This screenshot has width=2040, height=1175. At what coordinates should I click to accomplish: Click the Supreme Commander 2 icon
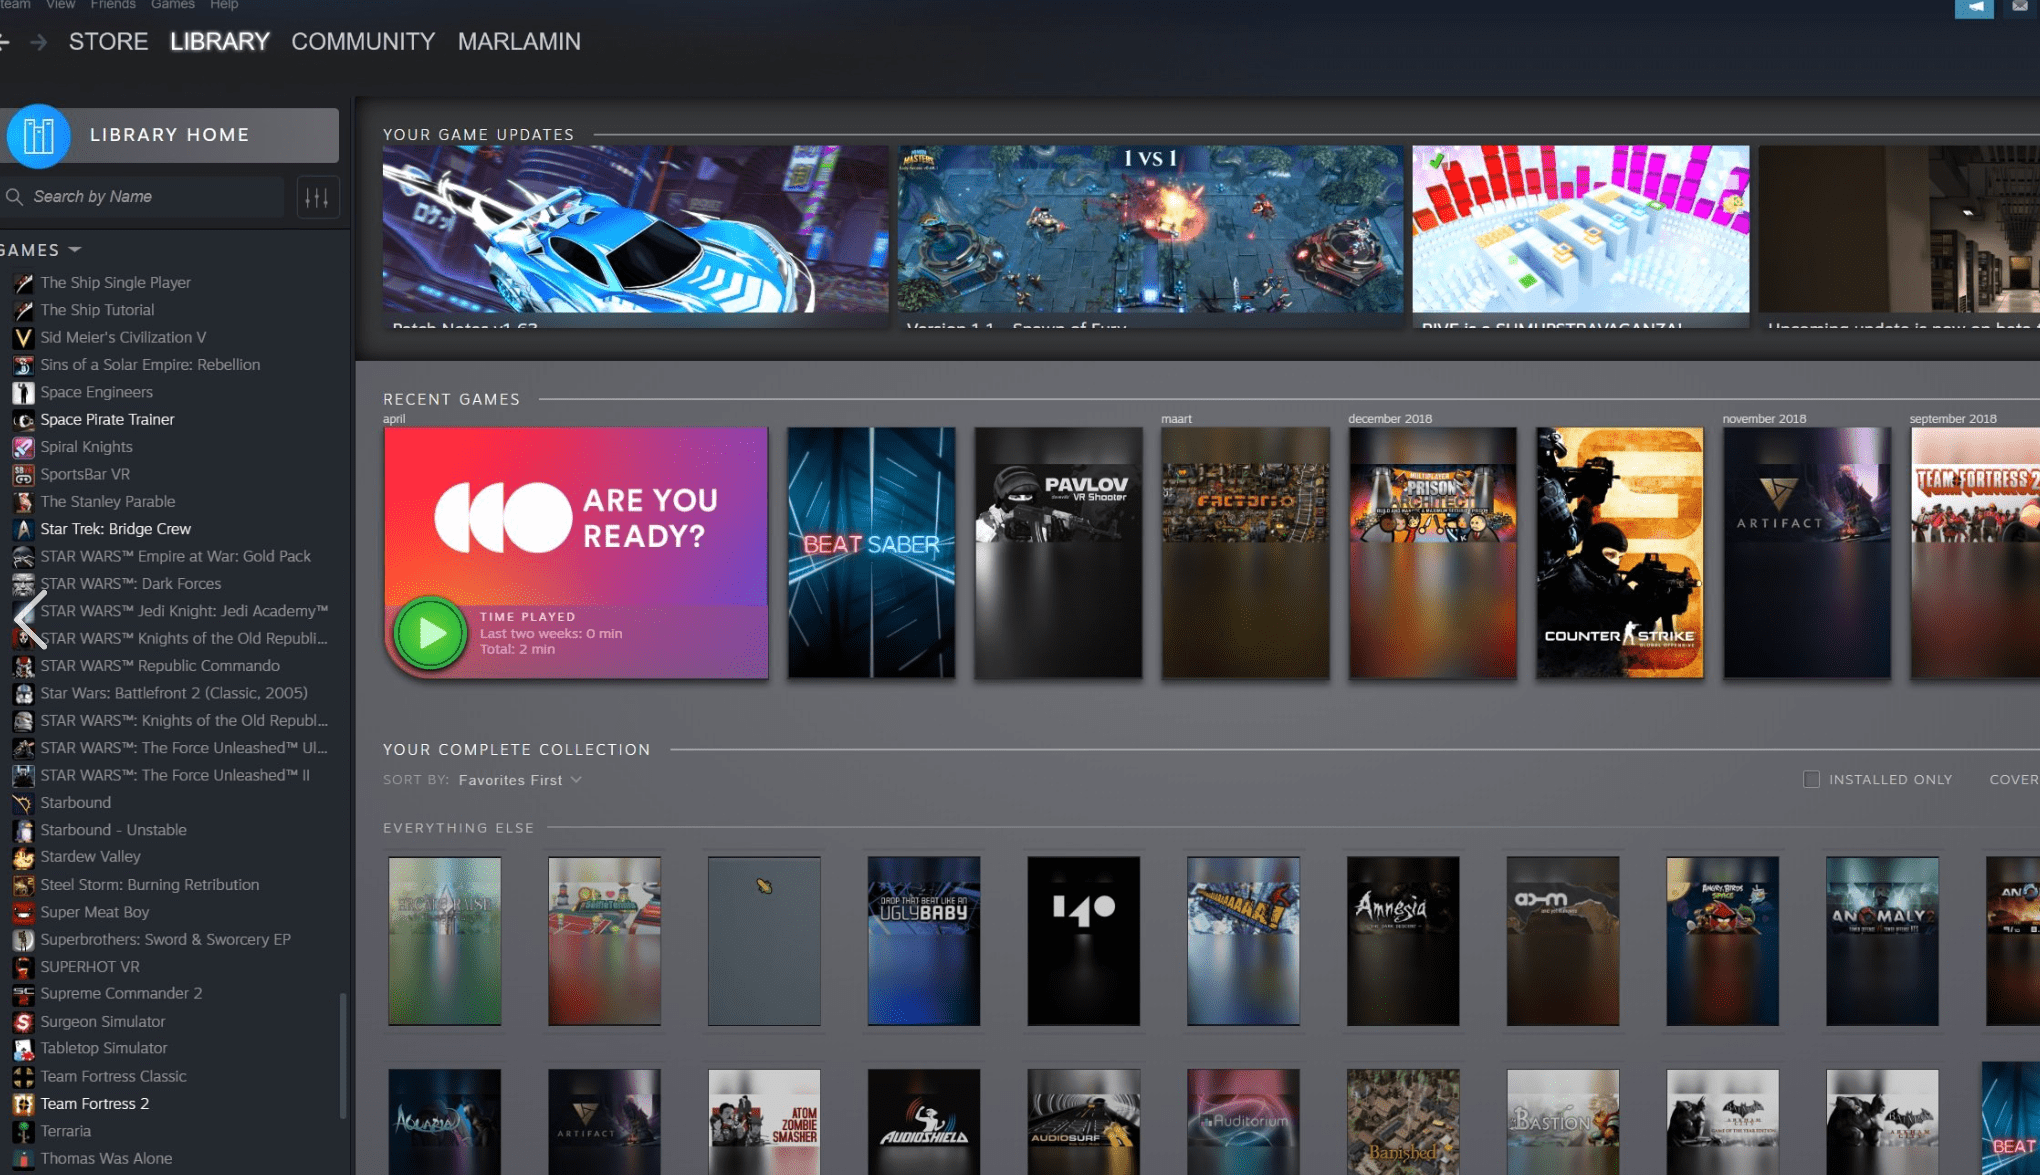(x=23, y=994)
